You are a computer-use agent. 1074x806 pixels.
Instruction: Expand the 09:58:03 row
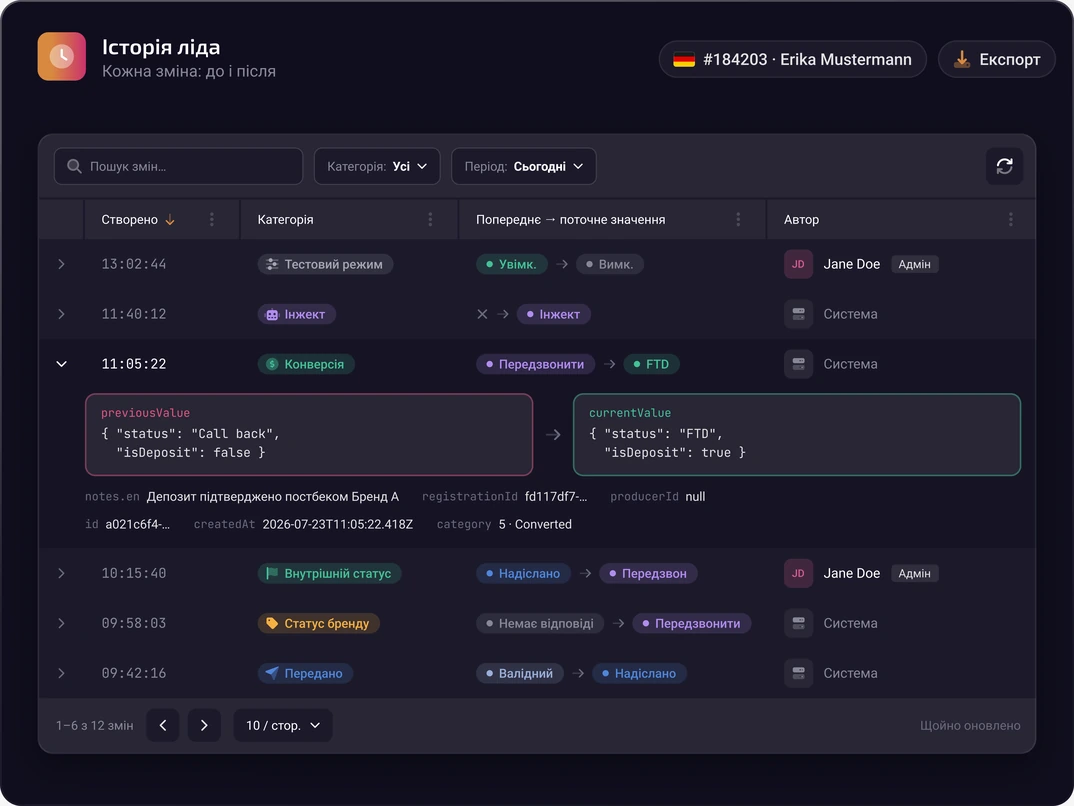pos(61,623)
